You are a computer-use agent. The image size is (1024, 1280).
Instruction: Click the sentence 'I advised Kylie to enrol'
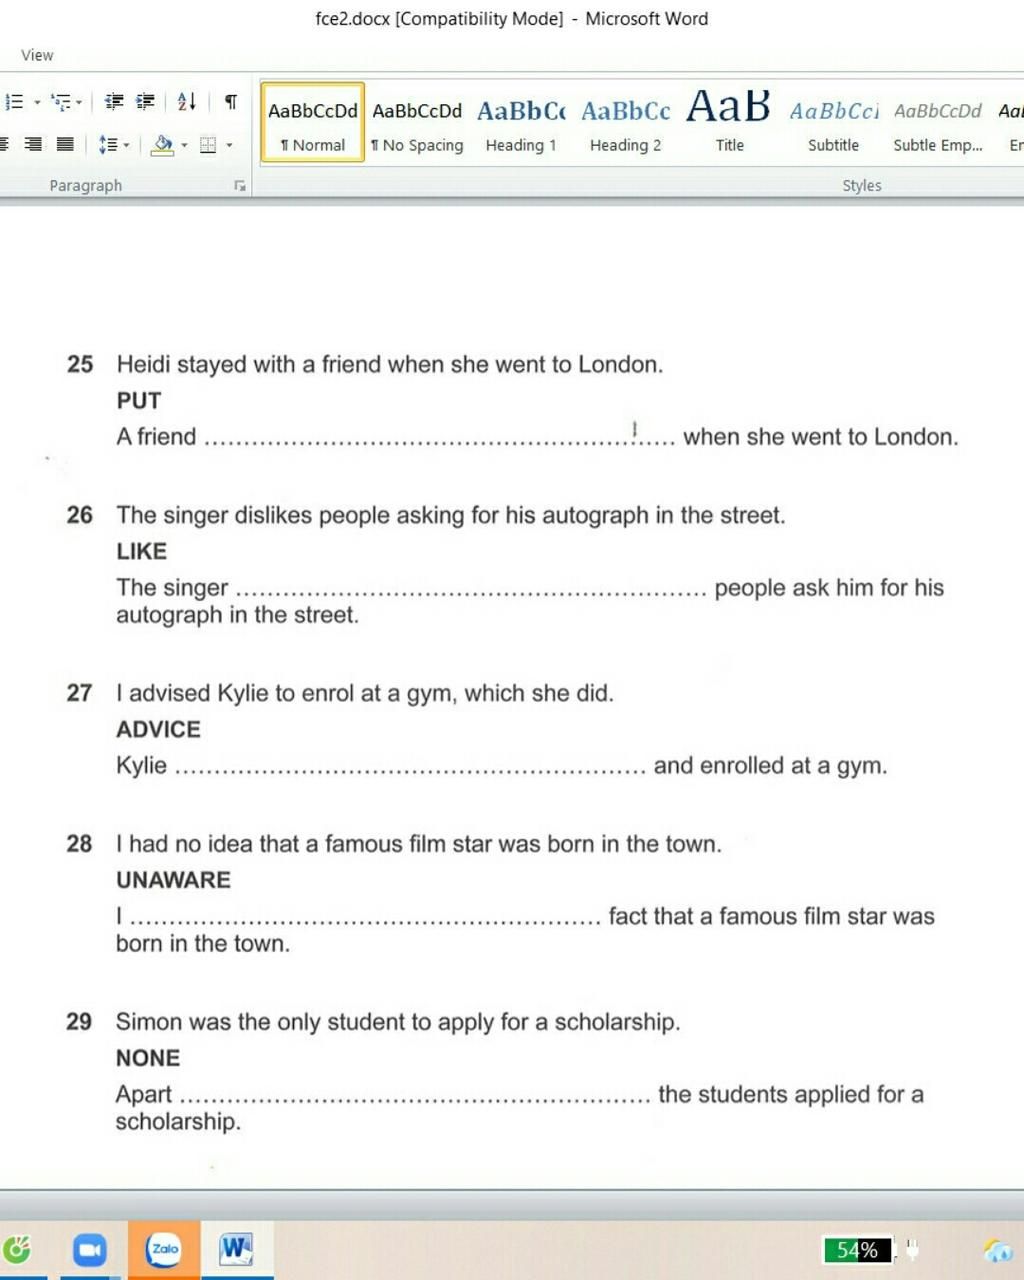pyautogui.click(x=365, y=694)
